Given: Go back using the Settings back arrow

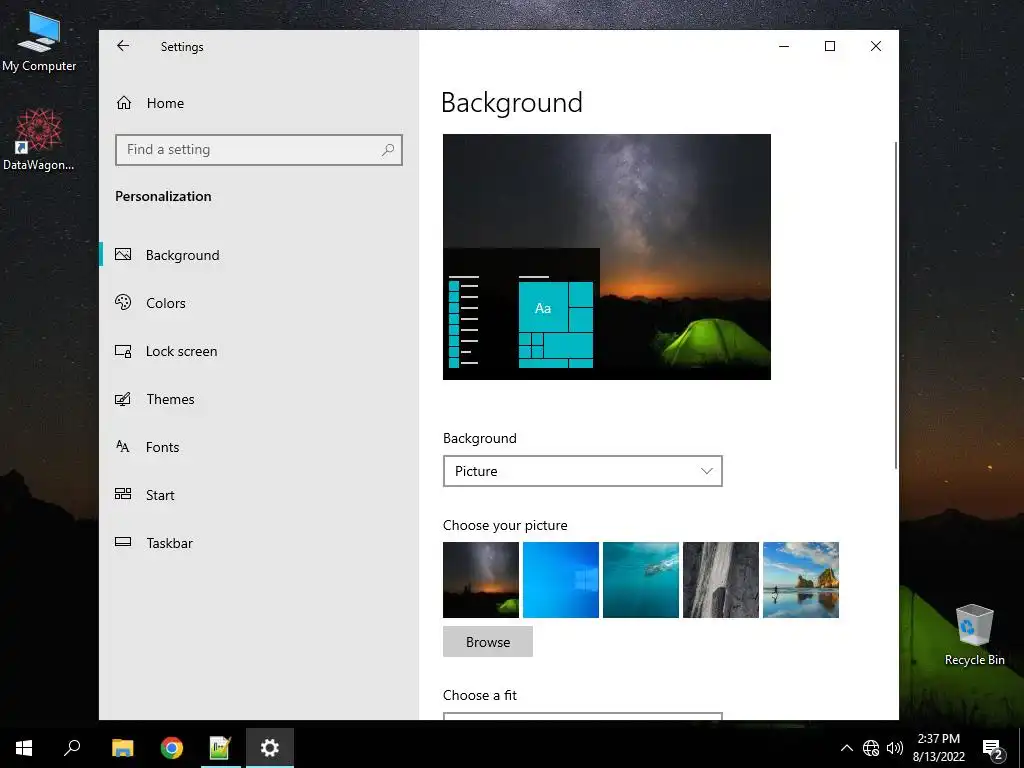Looking at the screenshot, I should click(123, 46).
